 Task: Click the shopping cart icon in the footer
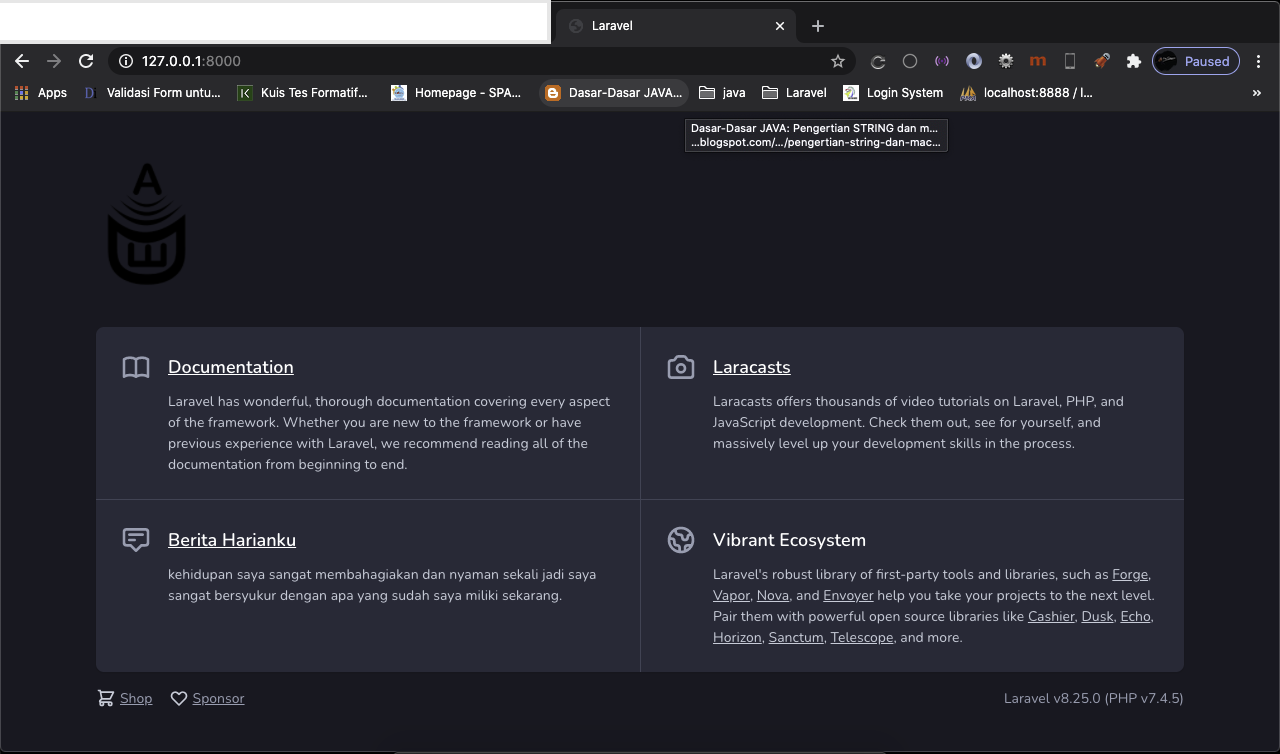pyautogui.click(x=105, y=699)
